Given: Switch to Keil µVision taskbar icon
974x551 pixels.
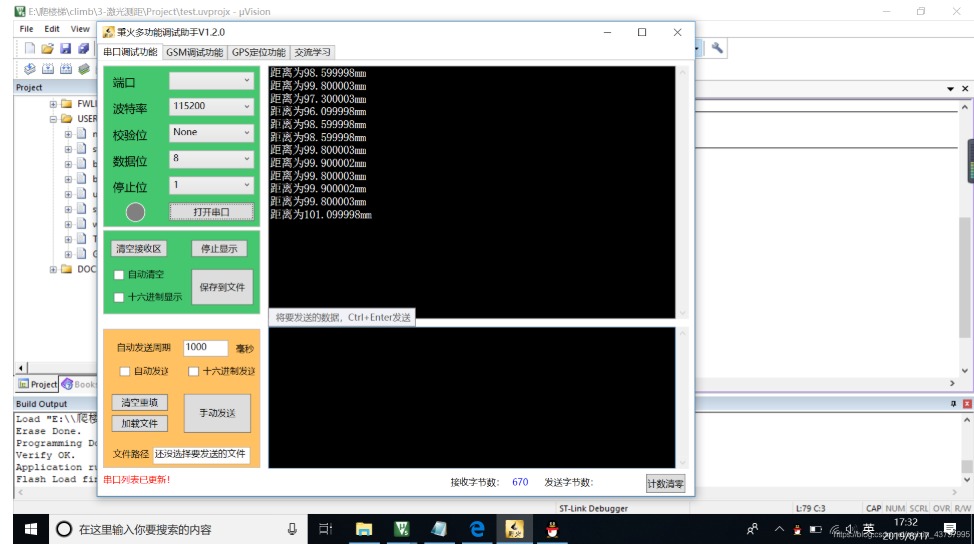Looking at the screenshot, I should tap(401, 529).
